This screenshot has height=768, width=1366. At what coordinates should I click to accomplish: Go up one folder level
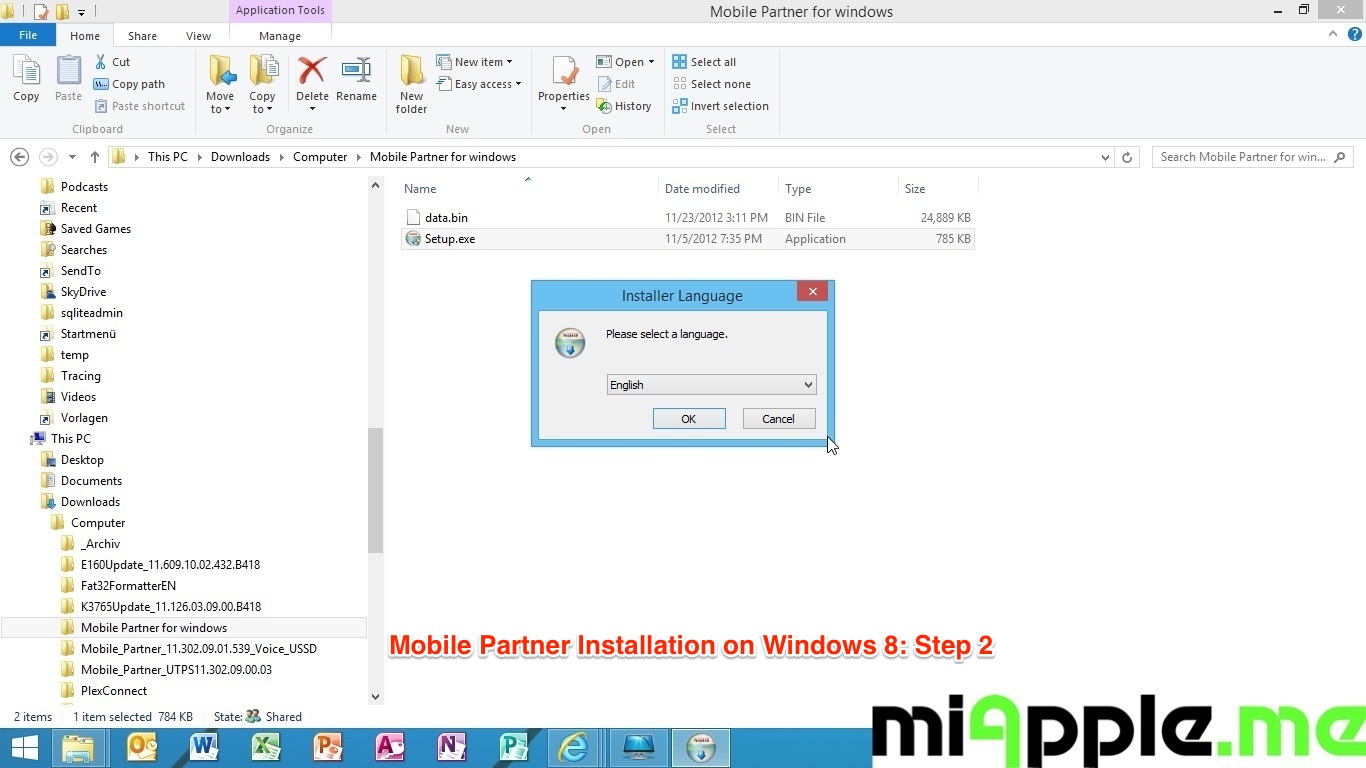coord(95,157)
